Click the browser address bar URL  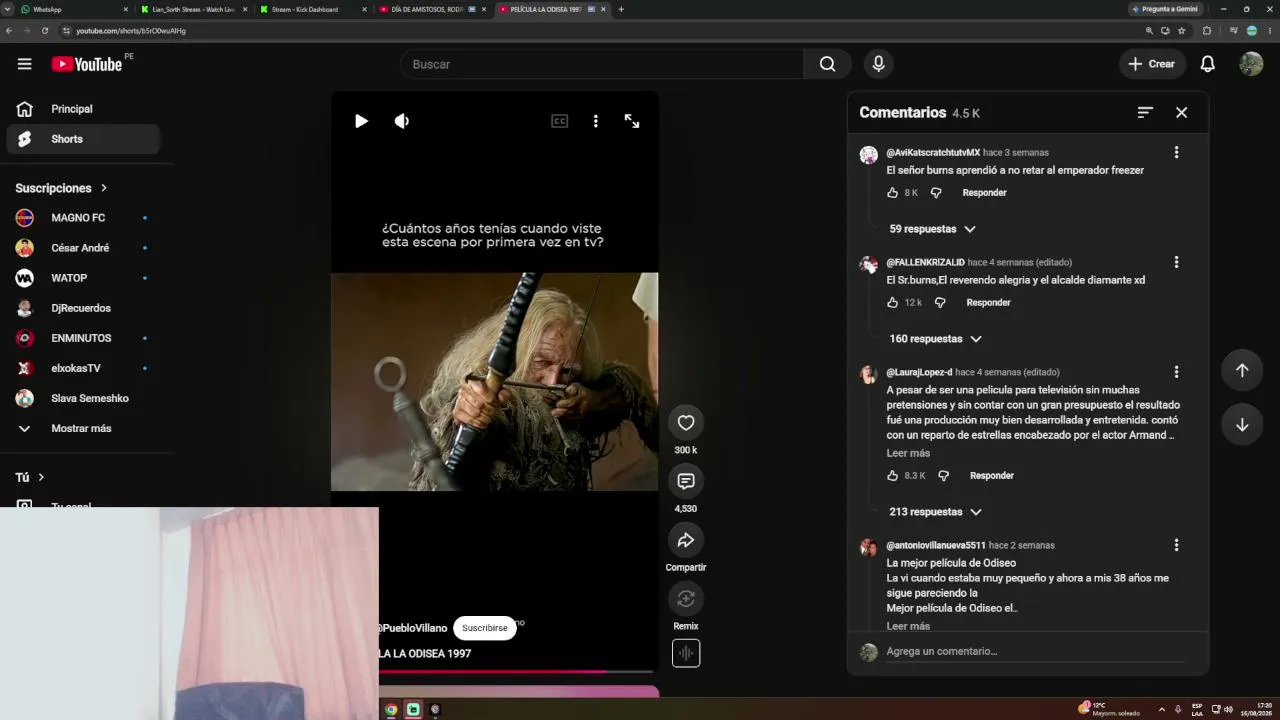coord(131,31)
